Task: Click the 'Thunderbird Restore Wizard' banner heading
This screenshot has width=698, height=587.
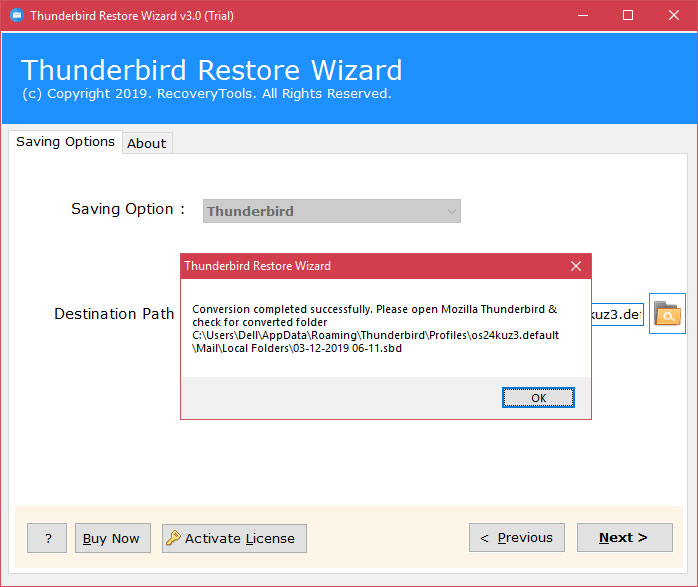Action: coord(211,70)
